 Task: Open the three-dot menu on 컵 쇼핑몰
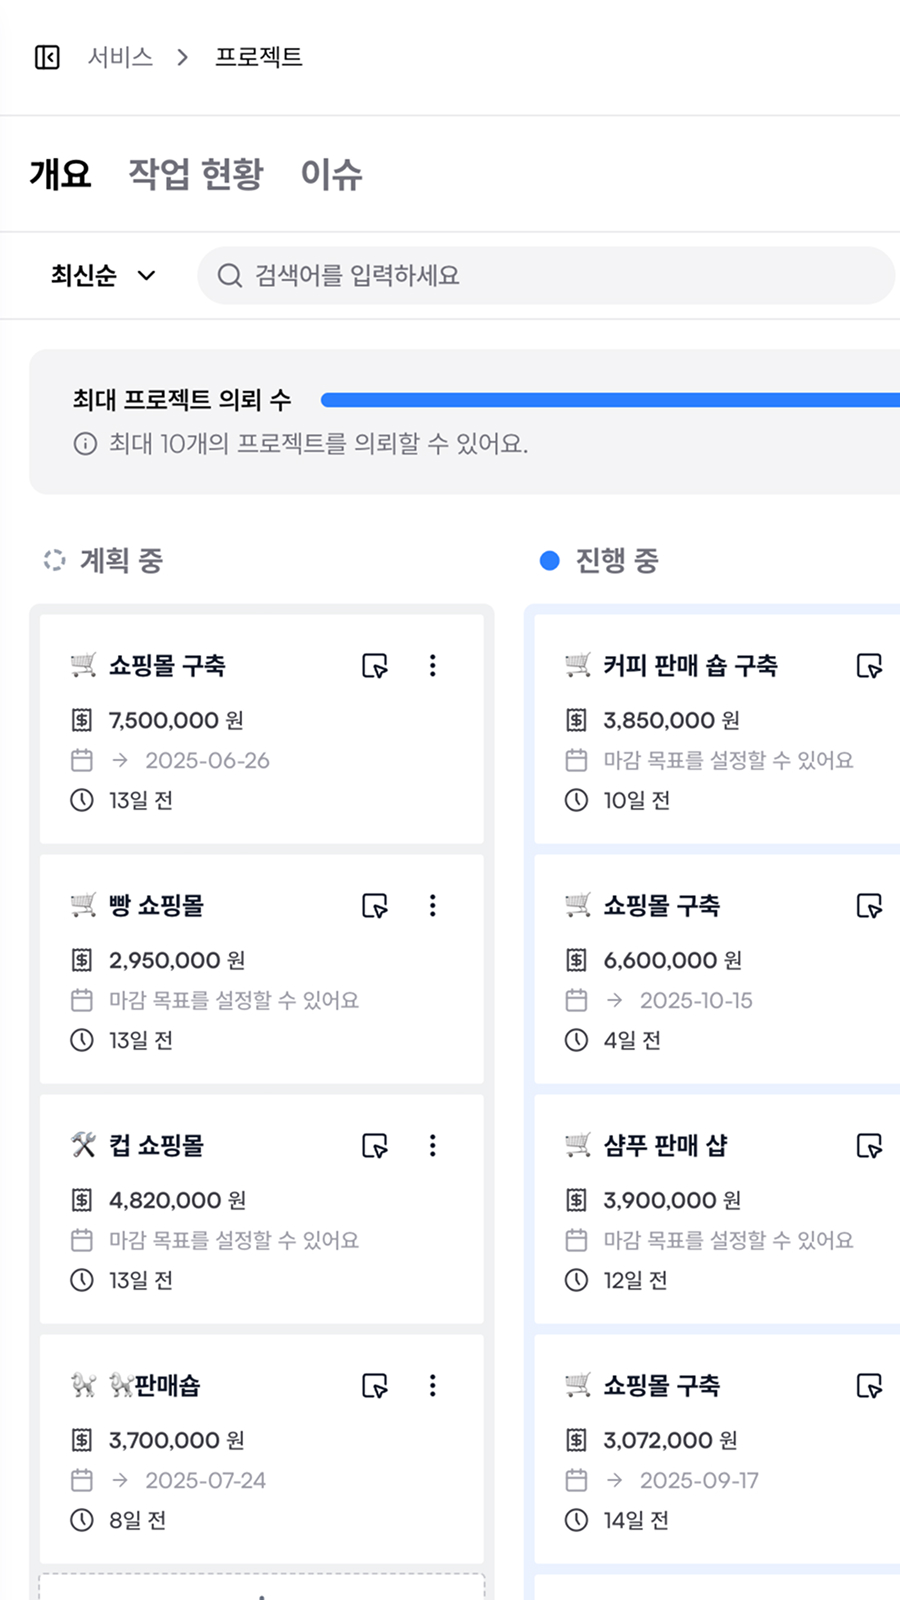[432, 1146]
